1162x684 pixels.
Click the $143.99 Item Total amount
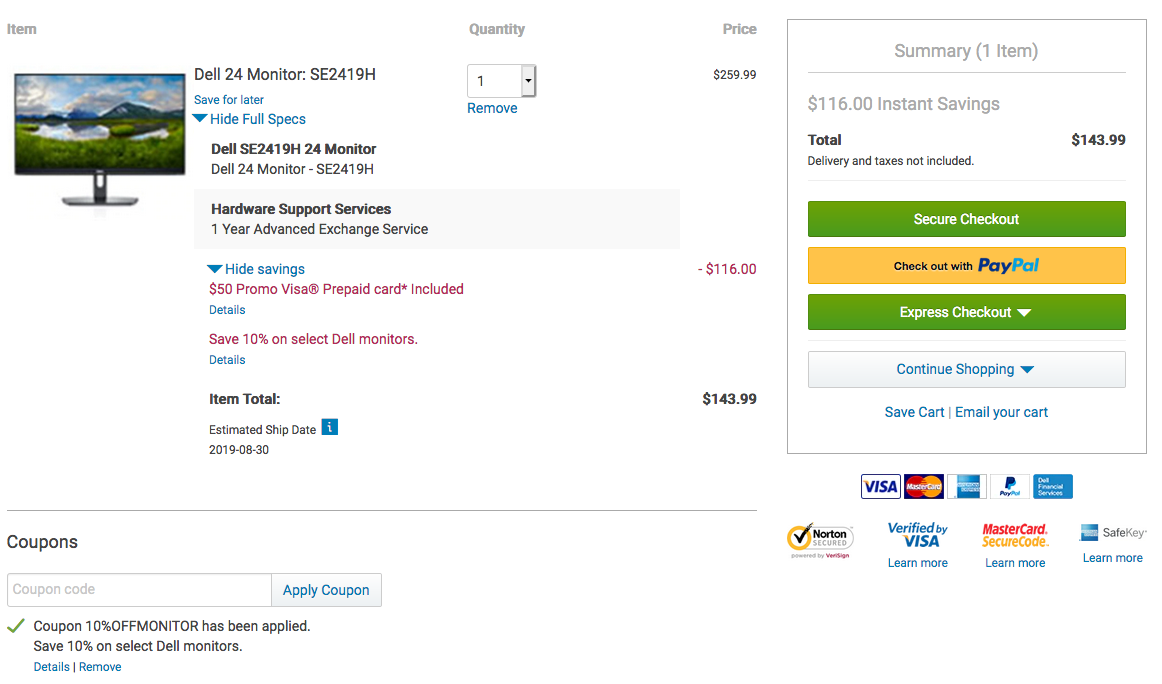(729, 399)
